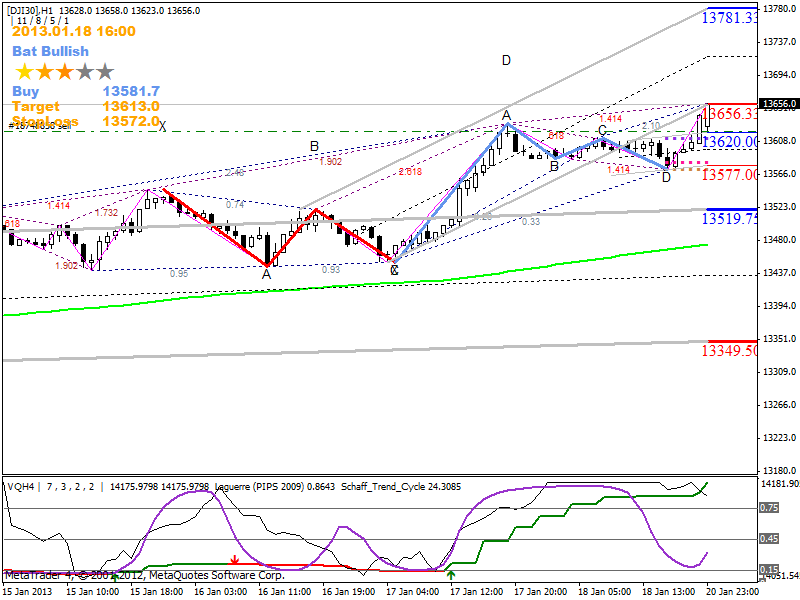The image size is (800, 600).
Task: Click the #28748838 sell order label
Action: coord(40,126)
